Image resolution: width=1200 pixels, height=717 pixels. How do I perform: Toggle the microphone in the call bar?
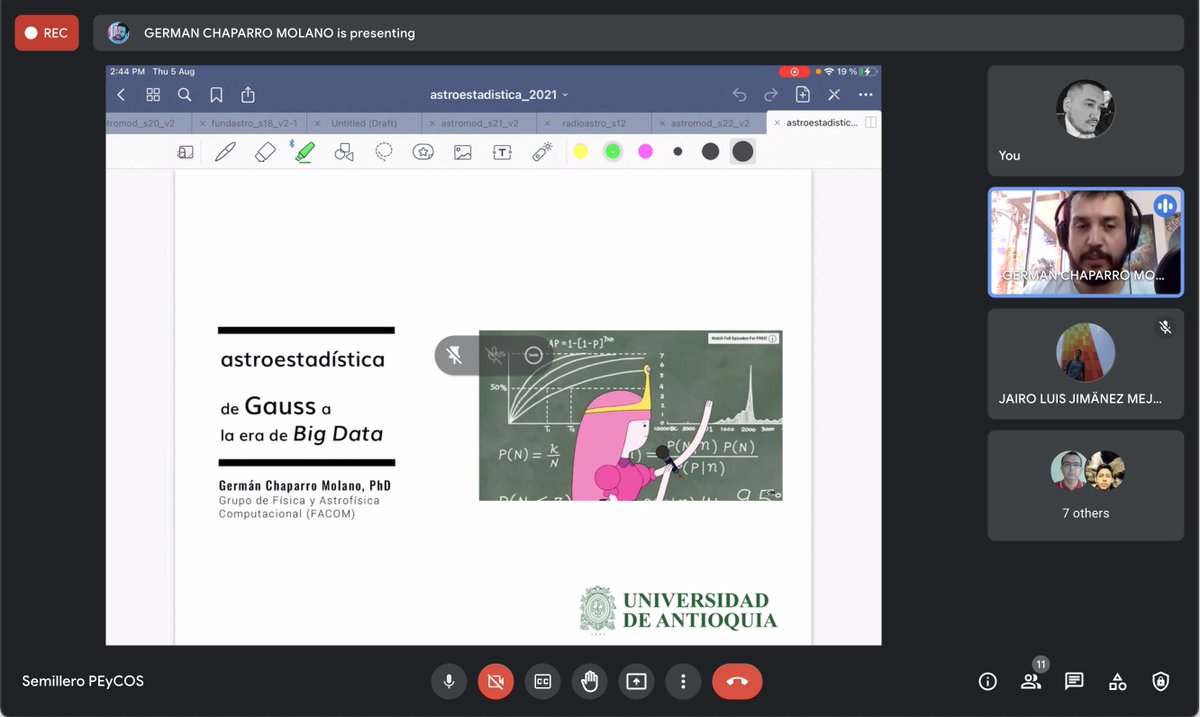click(x=449, y=681)
